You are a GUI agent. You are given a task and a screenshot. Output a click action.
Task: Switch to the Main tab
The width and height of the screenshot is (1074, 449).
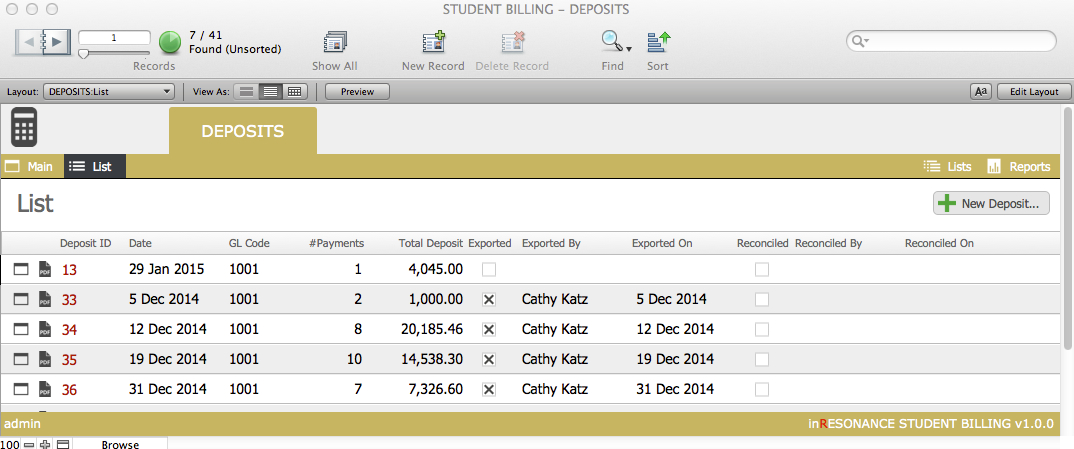[30, 167]
